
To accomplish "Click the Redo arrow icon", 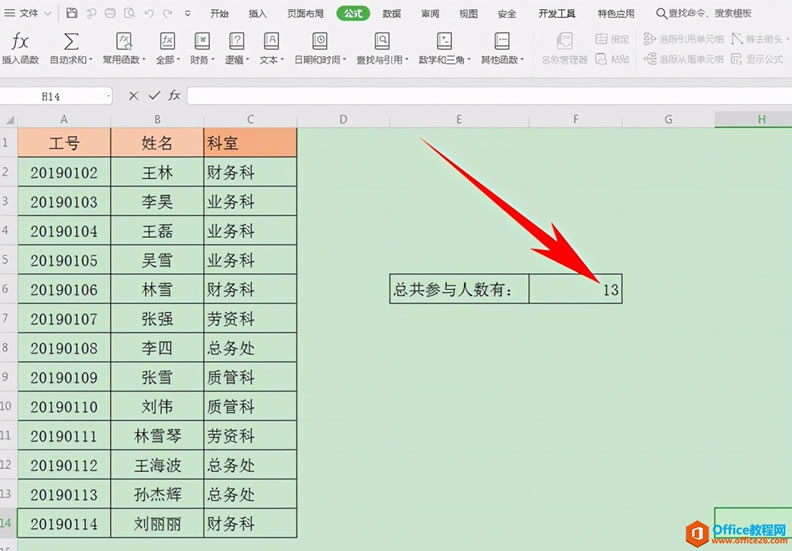I will click(x=168, y=13).
